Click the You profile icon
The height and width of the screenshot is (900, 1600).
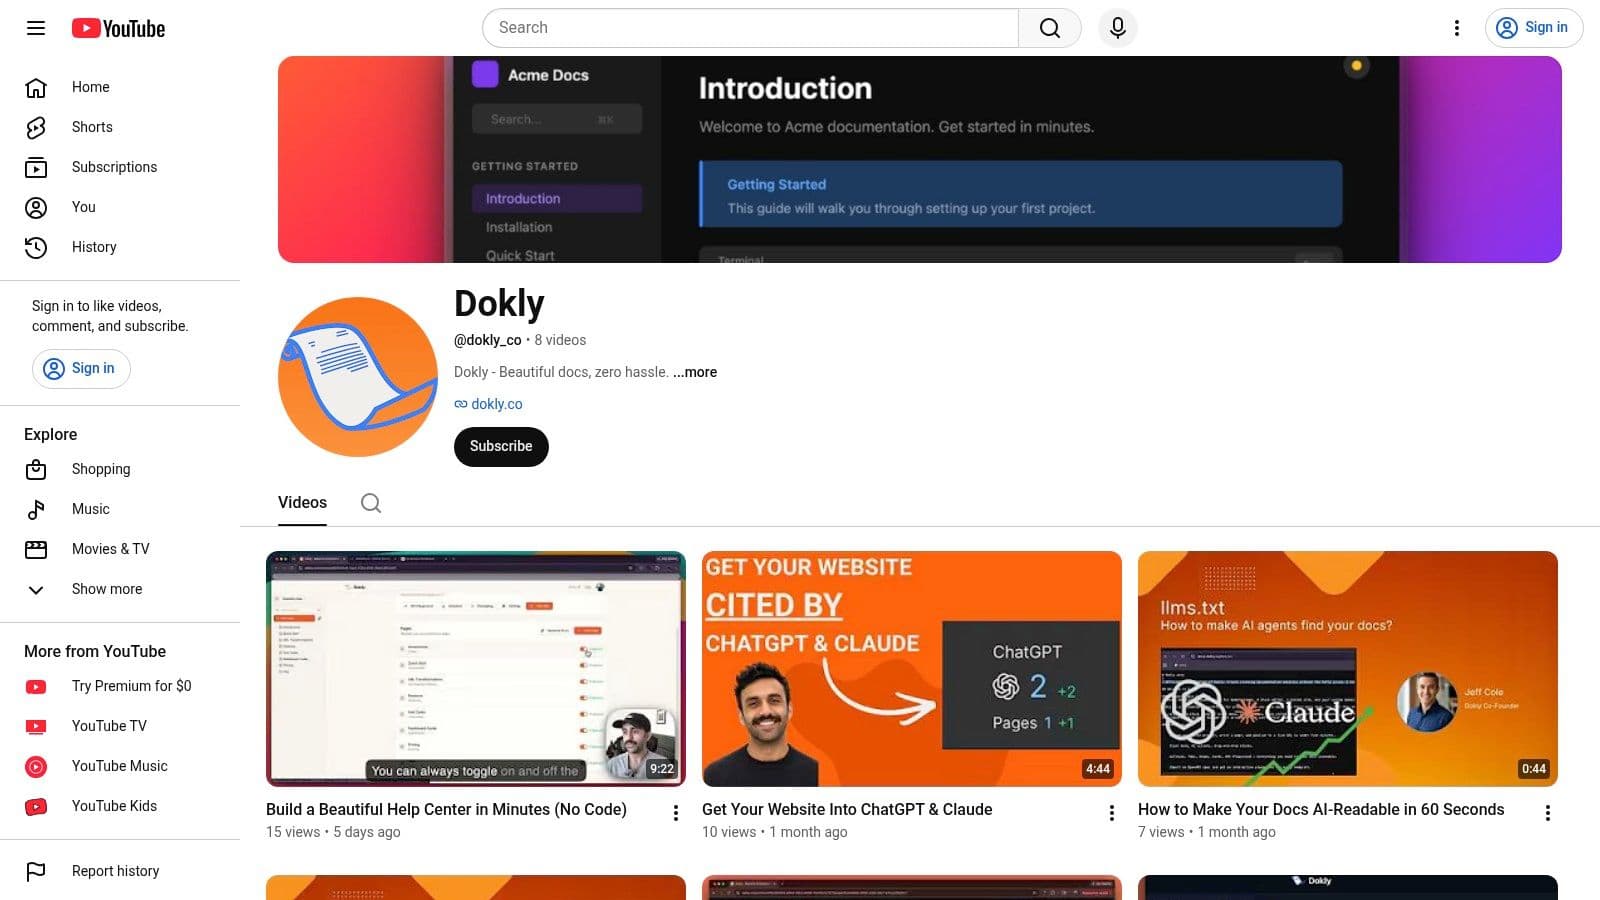[36, 207]
